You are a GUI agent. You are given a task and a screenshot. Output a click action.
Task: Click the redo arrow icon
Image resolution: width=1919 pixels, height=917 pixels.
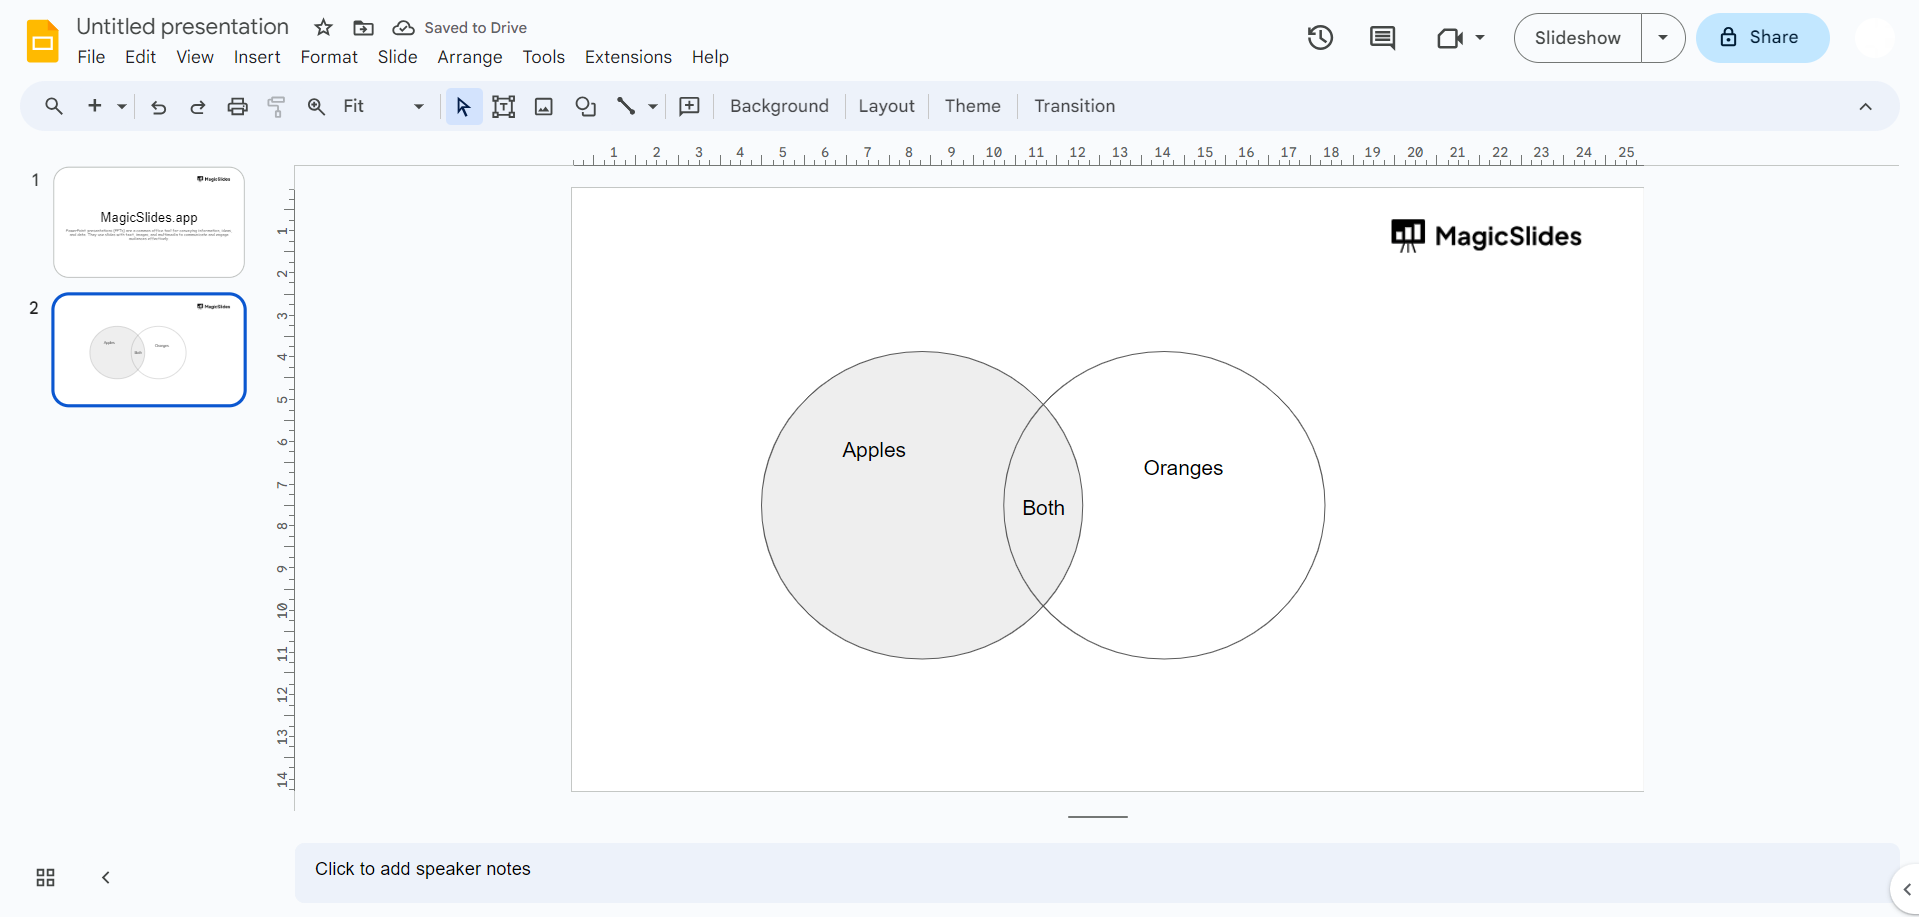tap(198, 107)
